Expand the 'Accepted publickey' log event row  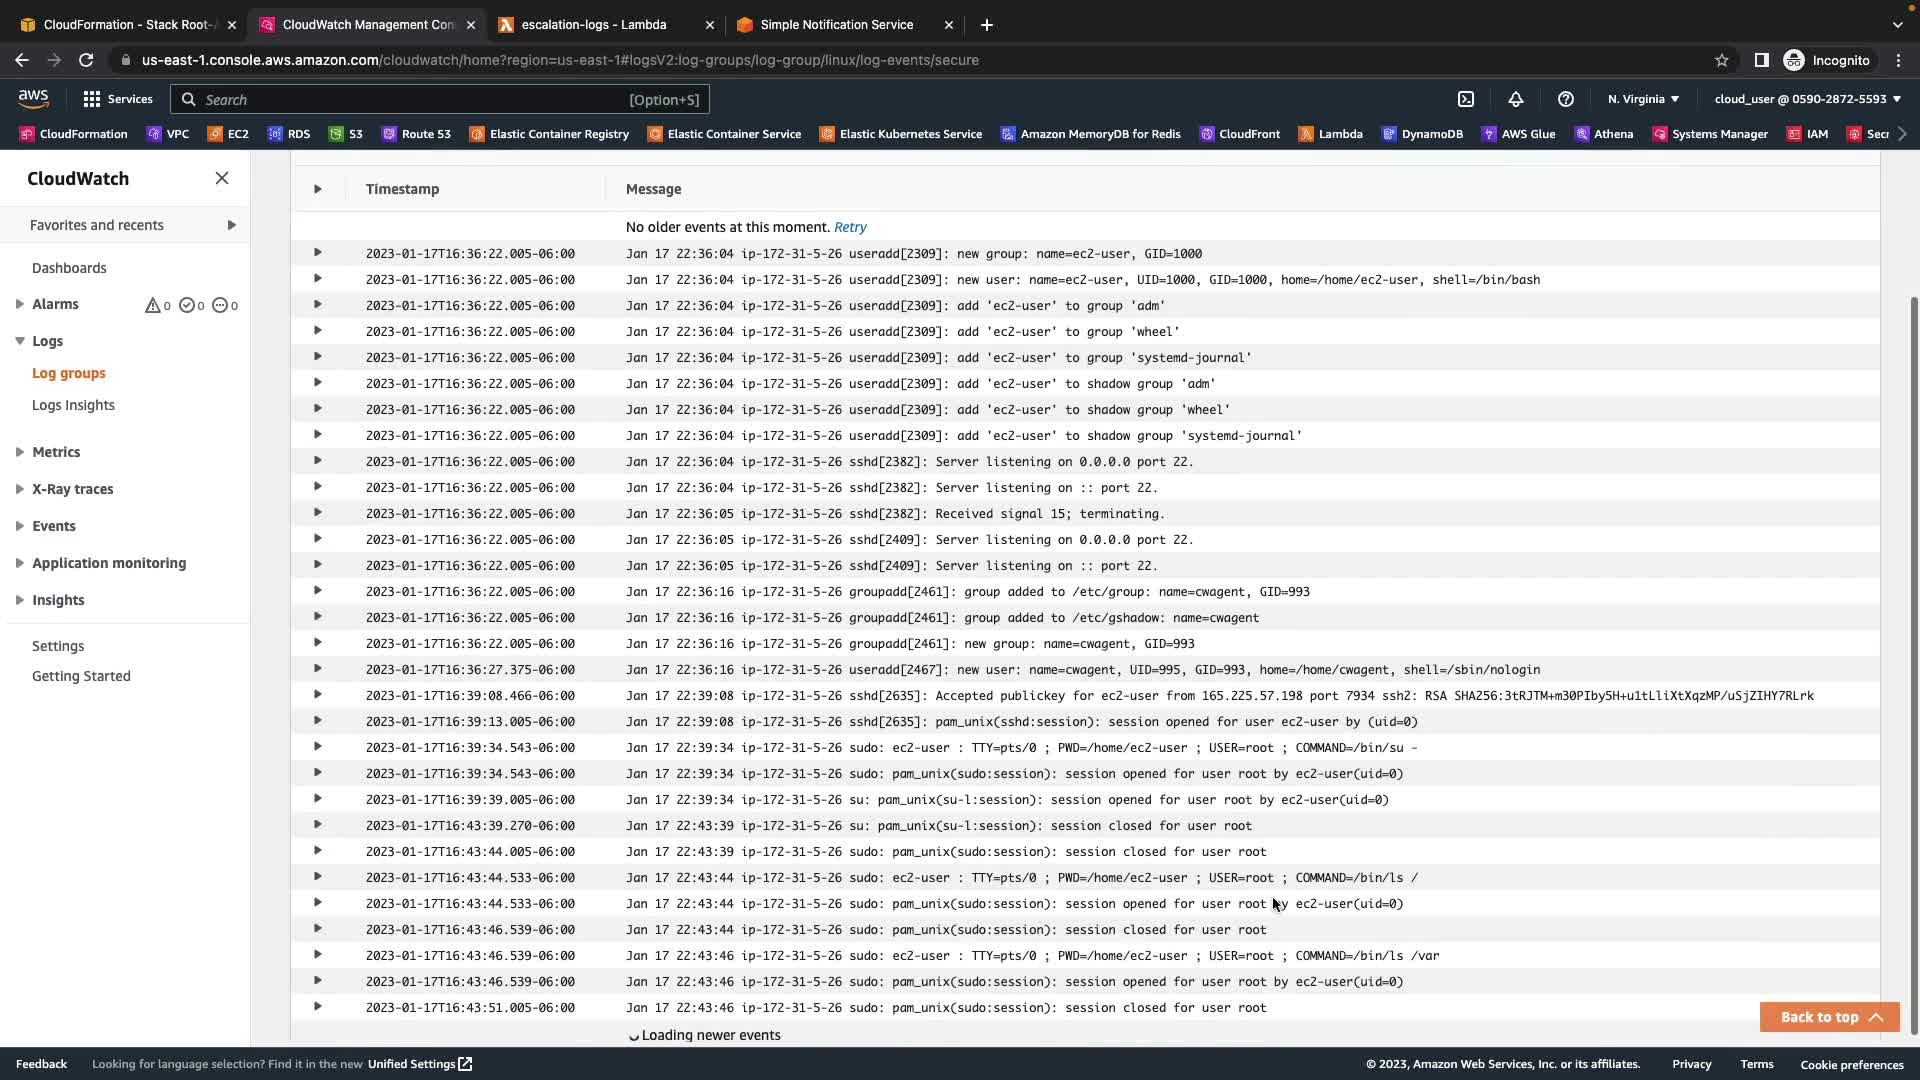pos(317,695)
